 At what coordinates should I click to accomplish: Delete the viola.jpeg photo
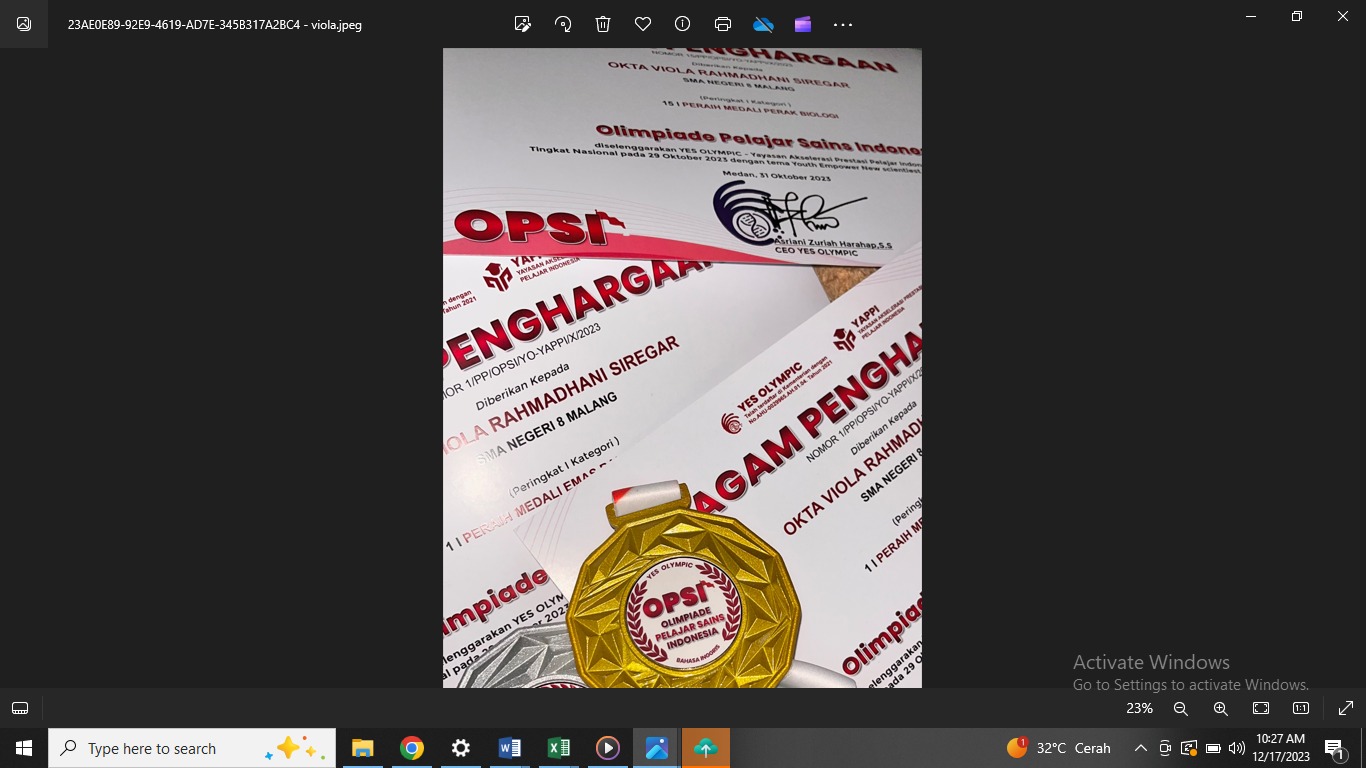603,24
